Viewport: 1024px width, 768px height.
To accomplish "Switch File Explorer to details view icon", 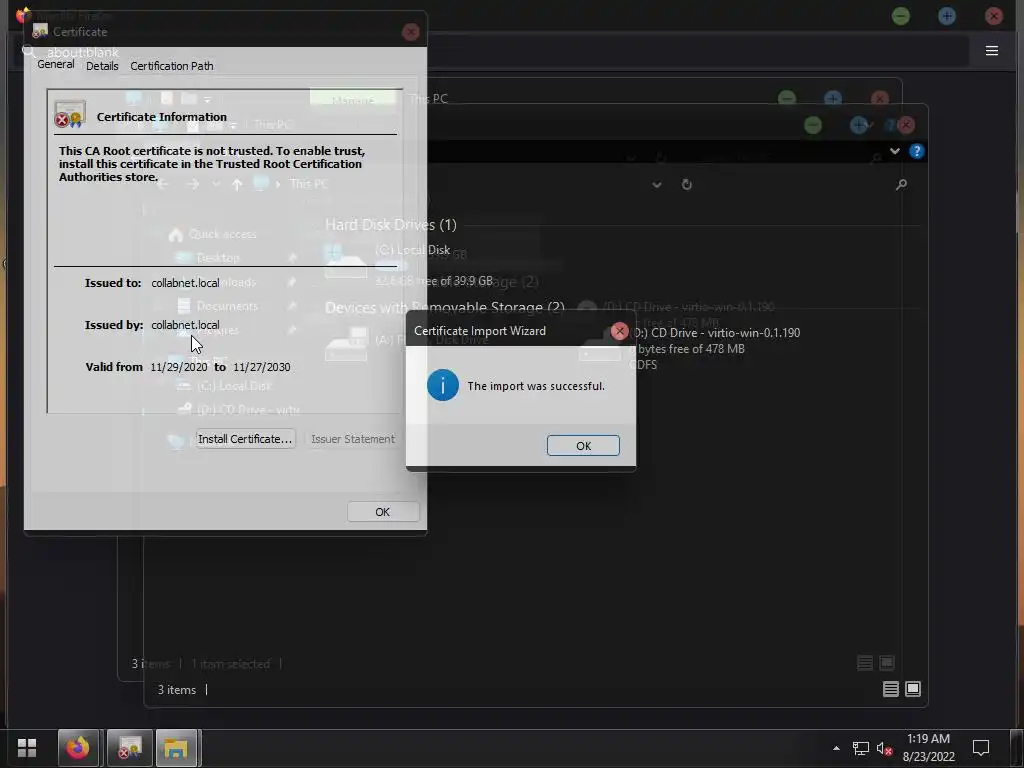I will click(891, 689).
